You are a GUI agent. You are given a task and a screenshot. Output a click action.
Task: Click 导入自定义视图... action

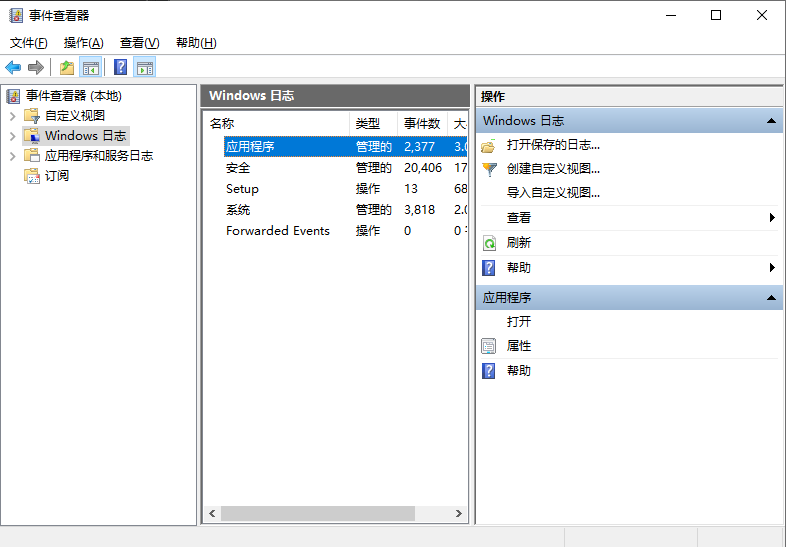pyautogui.click(x=553, y=193)
